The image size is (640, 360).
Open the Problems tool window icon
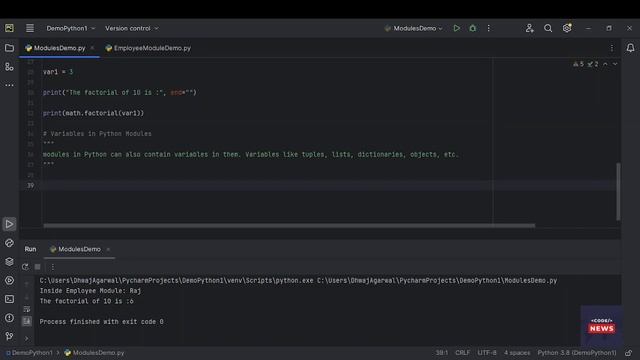[9, 318]
